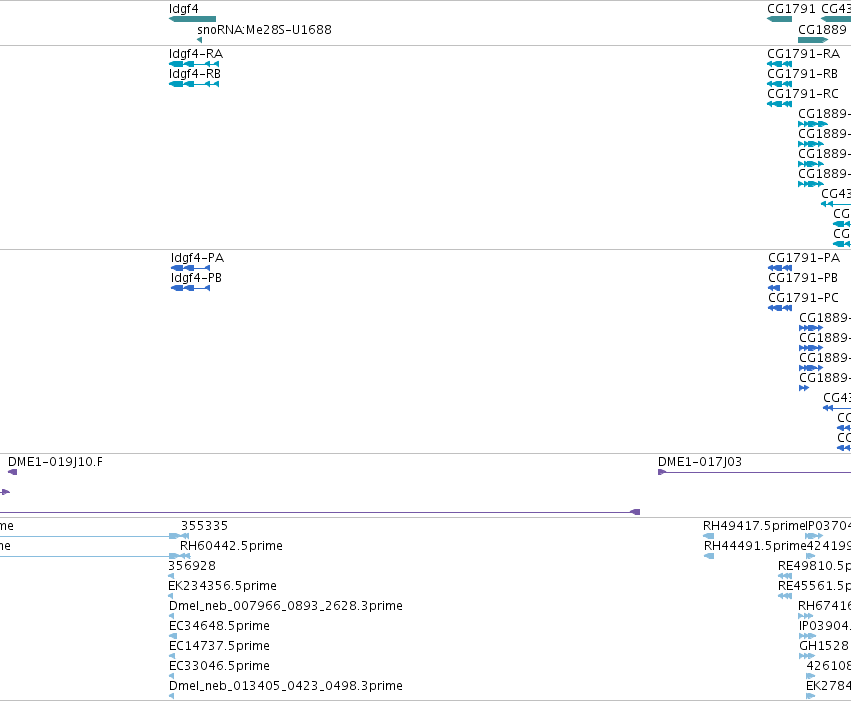This screenshot has height=701, width=851.
Task: Open the CG1791-RB transcript label
Action: click(x=802, y=74)
